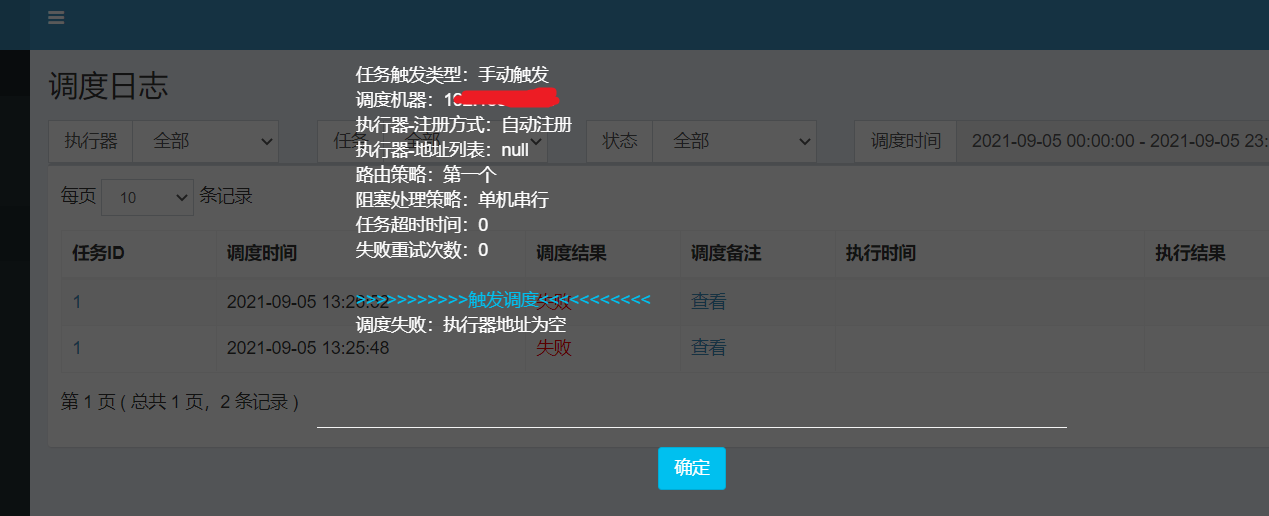
Task: Select 失败重试次数：0 line
Action: coord(422,249)
